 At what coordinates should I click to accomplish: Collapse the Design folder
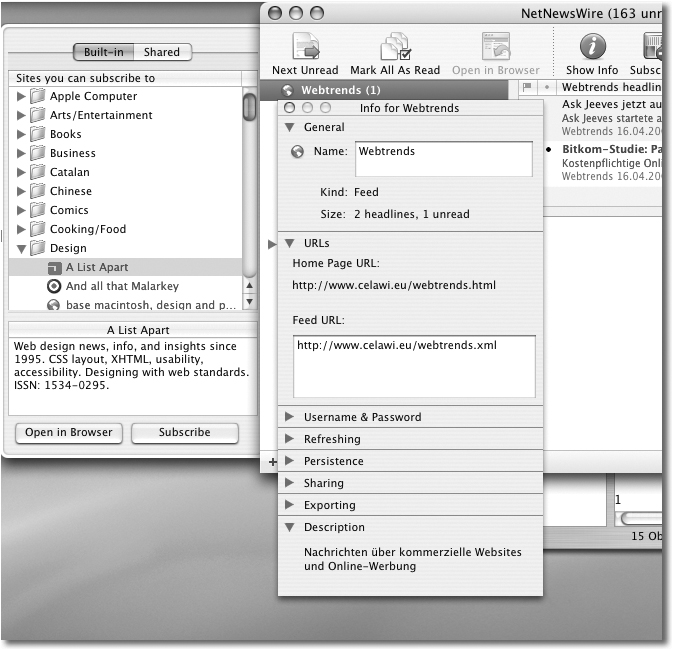[21, 249]
